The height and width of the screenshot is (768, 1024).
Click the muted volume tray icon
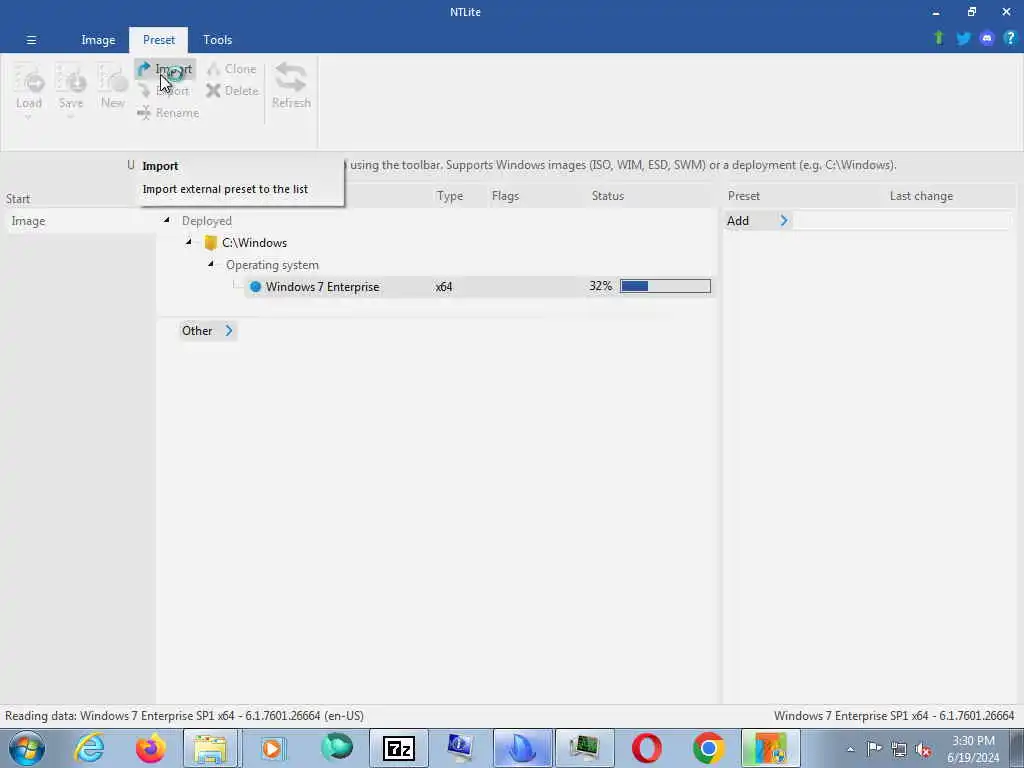coord(923,749)
